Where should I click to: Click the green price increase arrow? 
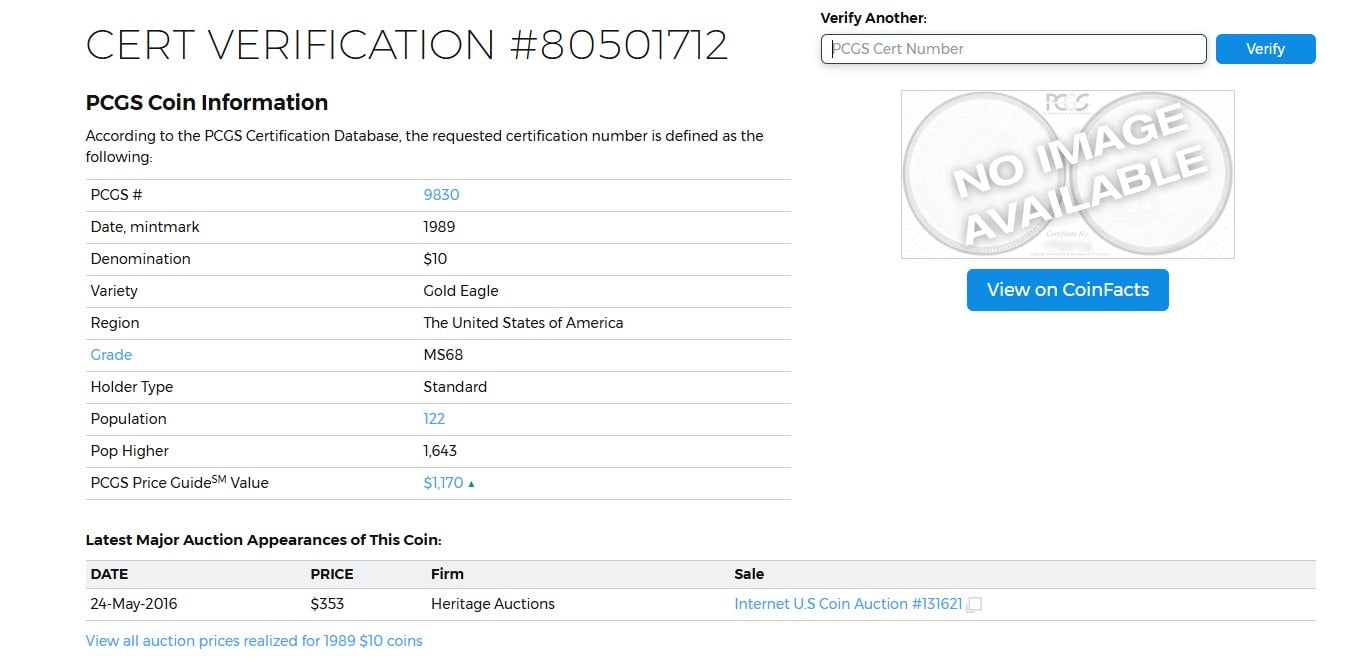471,484
